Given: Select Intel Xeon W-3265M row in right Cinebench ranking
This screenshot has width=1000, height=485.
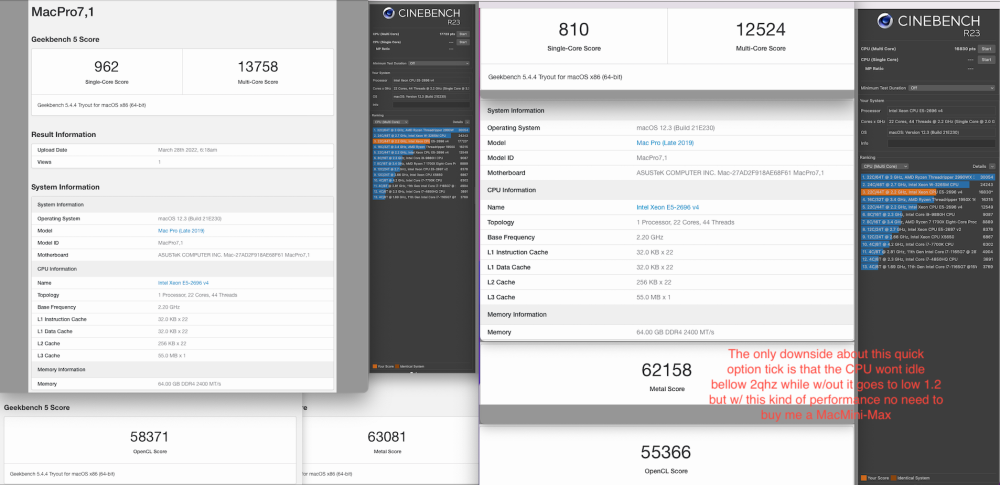Looking at the screenshot, I should point(928,184).
